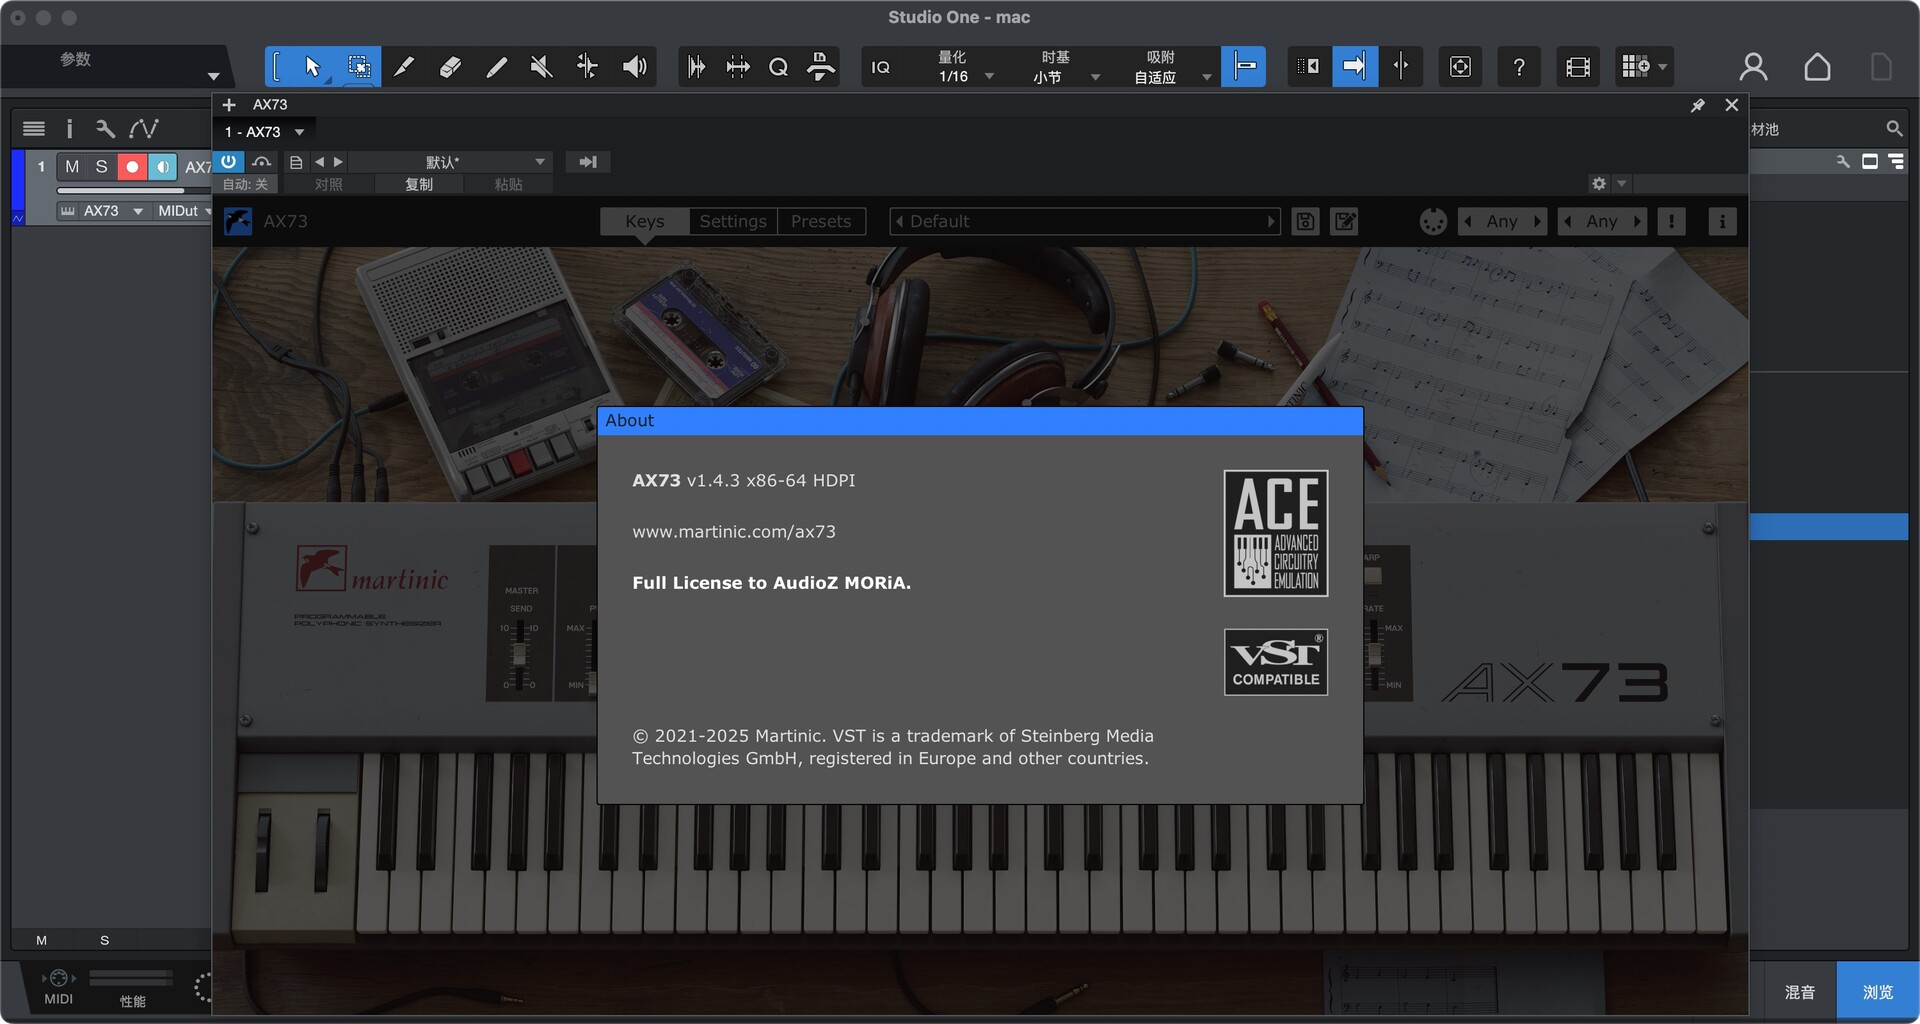Viewport: 1920px width, 1024px height.
Task: Select the Draw line tool
Action: 496,67
